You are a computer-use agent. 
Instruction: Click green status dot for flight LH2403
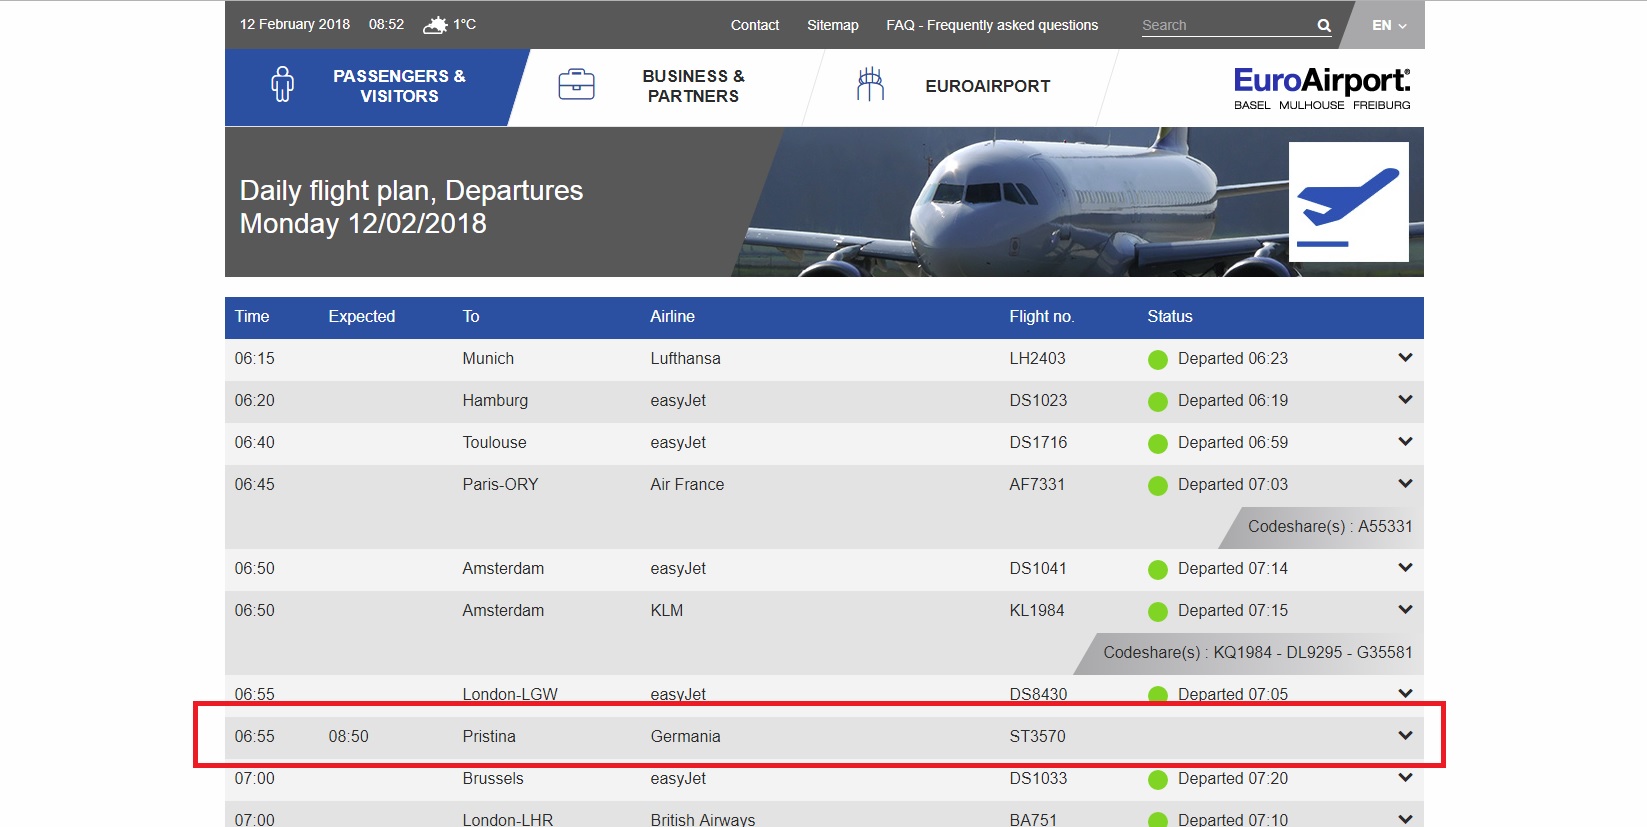coord(1158,360)
